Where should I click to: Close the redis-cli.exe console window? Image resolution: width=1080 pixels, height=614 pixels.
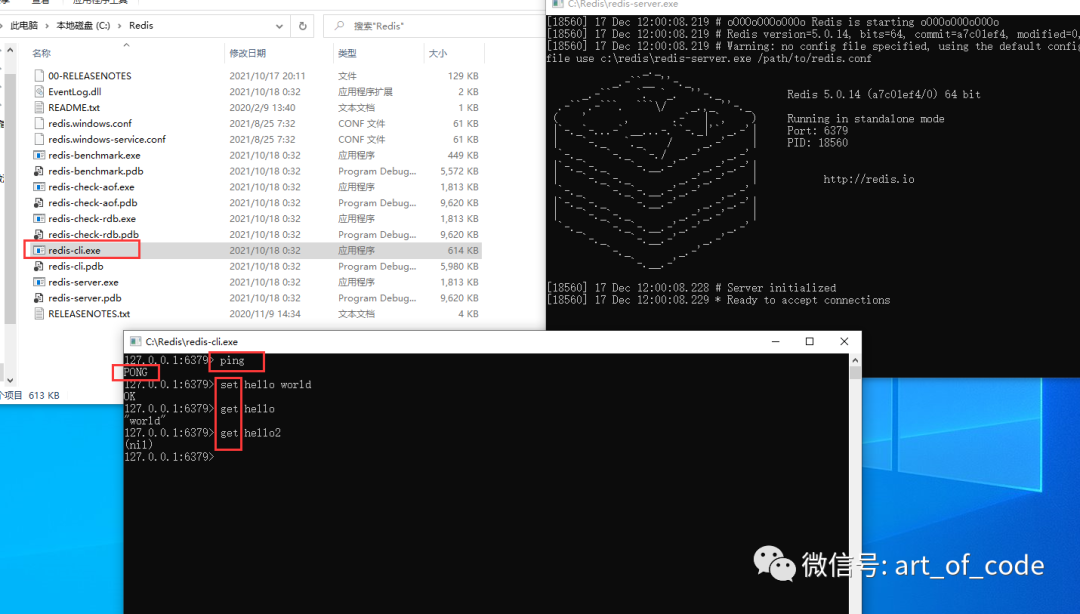pos(844,342)
